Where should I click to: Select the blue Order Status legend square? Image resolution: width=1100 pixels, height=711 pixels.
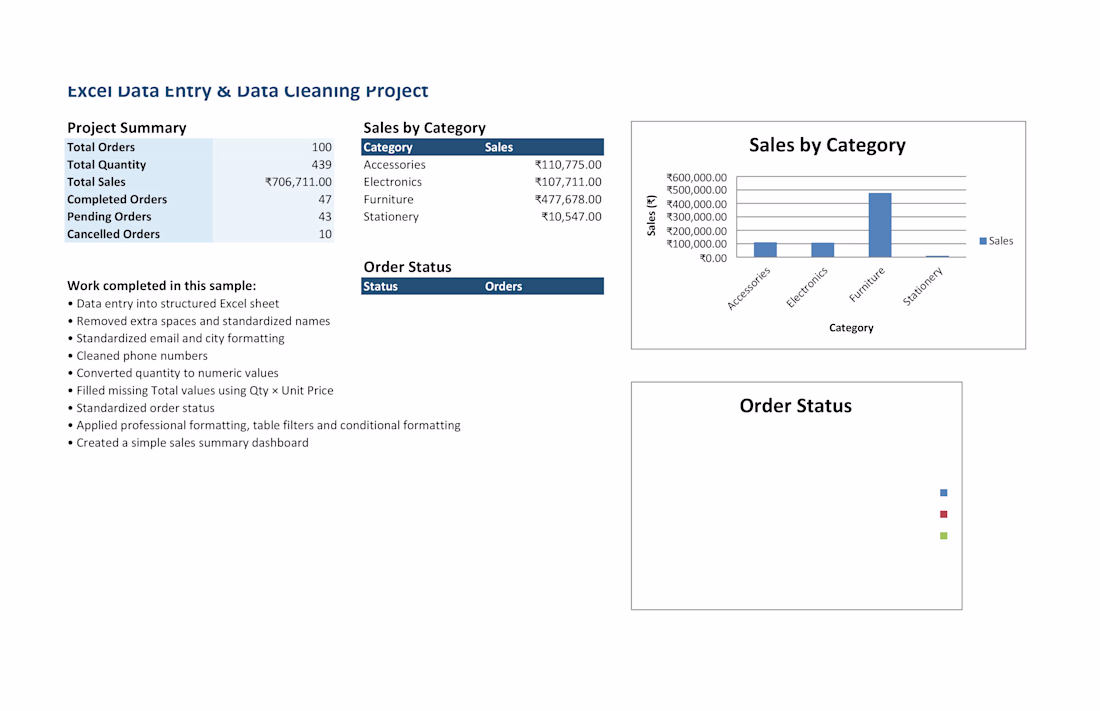[x=944, y=493]
